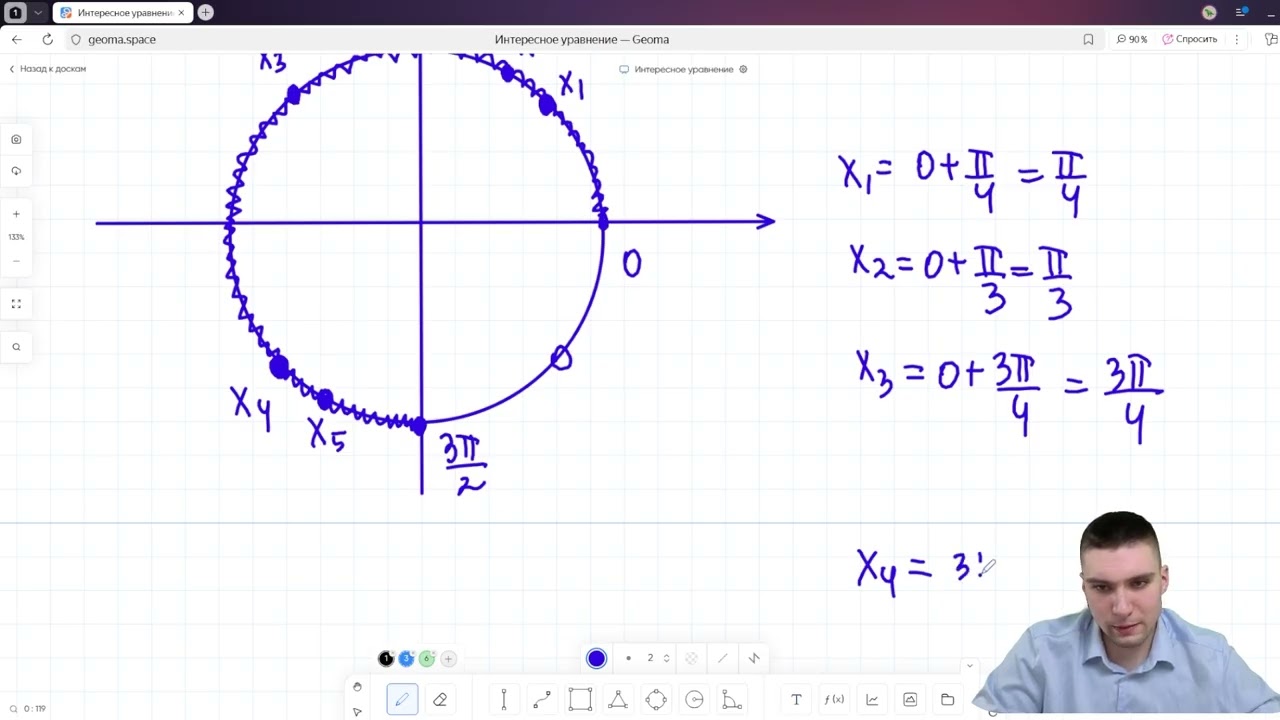Insert an image with picture tool
The image size is (1280, 720).
point(910,700)
